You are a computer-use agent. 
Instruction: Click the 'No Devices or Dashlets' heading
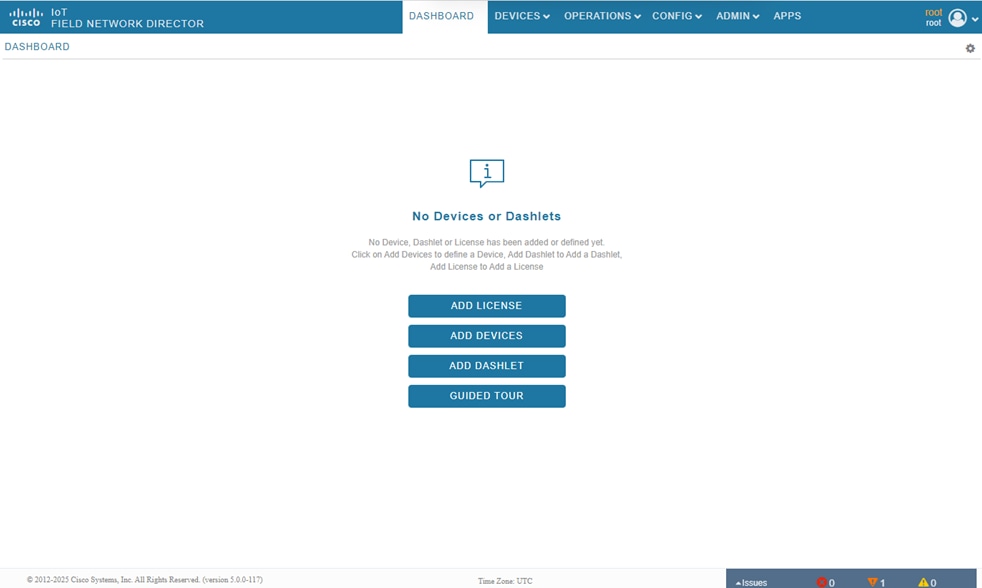click(x=487, y=216)
